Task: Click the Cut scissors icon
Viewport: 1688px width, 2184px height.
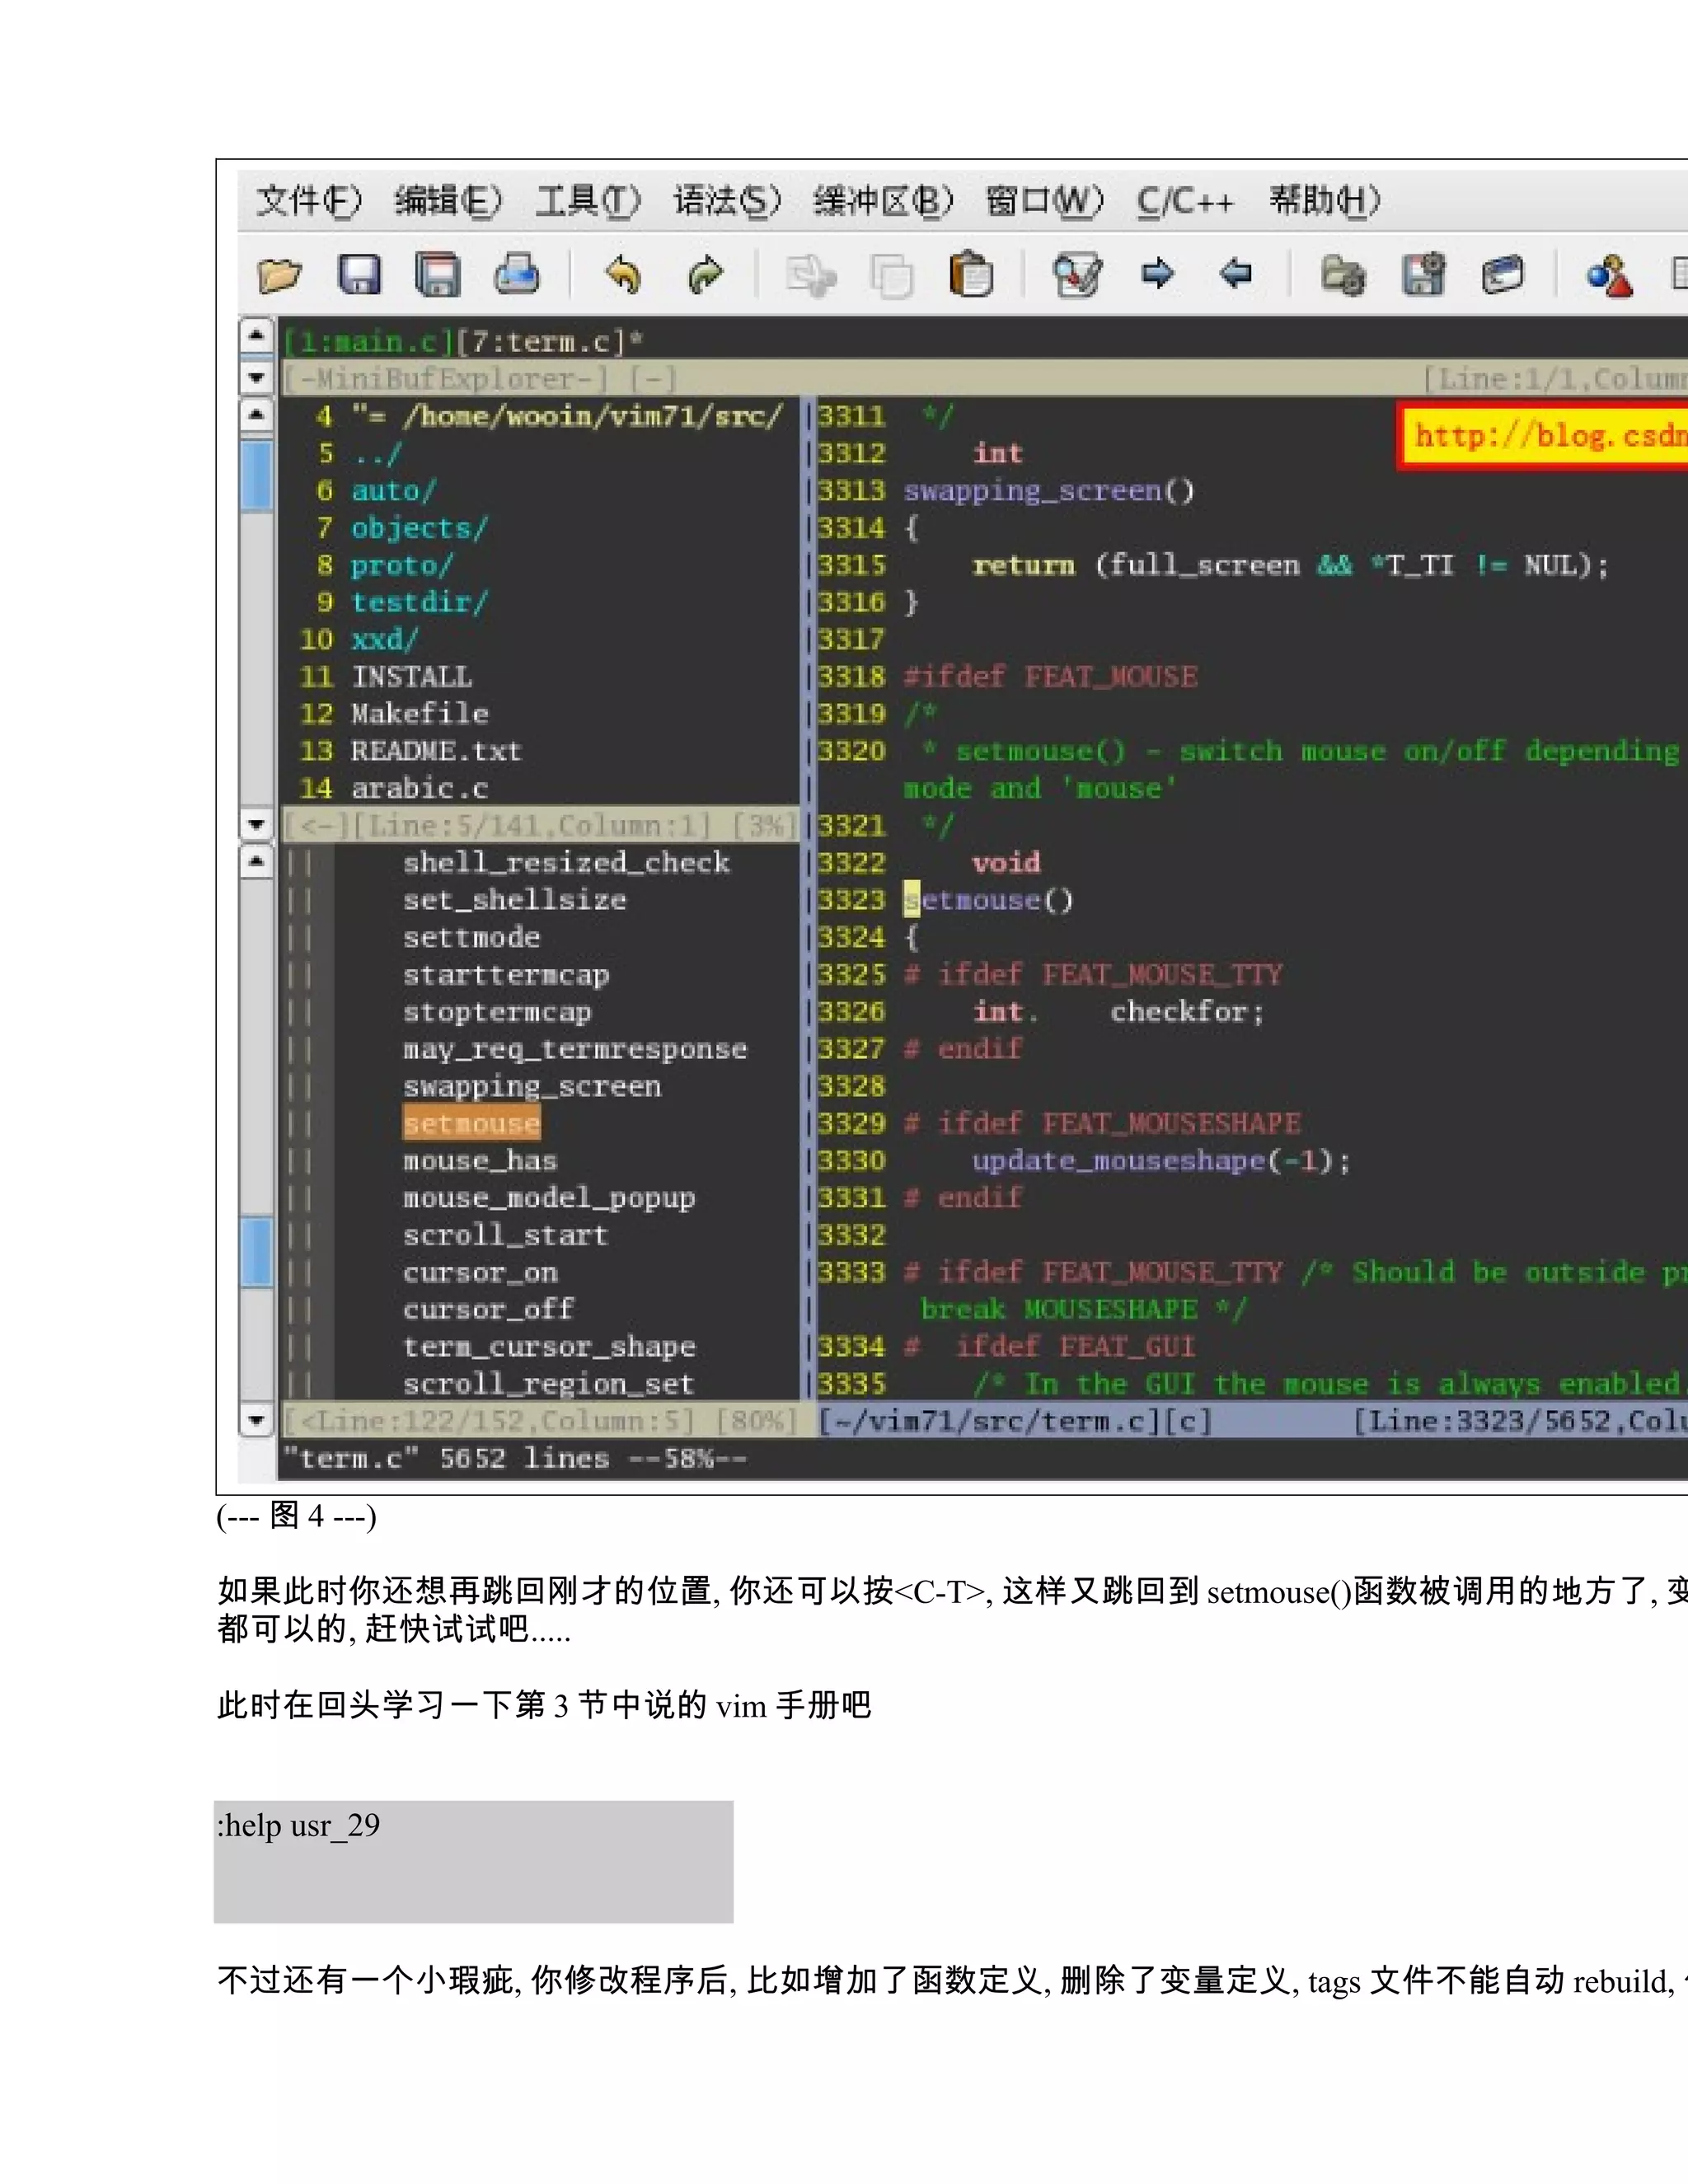Action: [811, 275]
